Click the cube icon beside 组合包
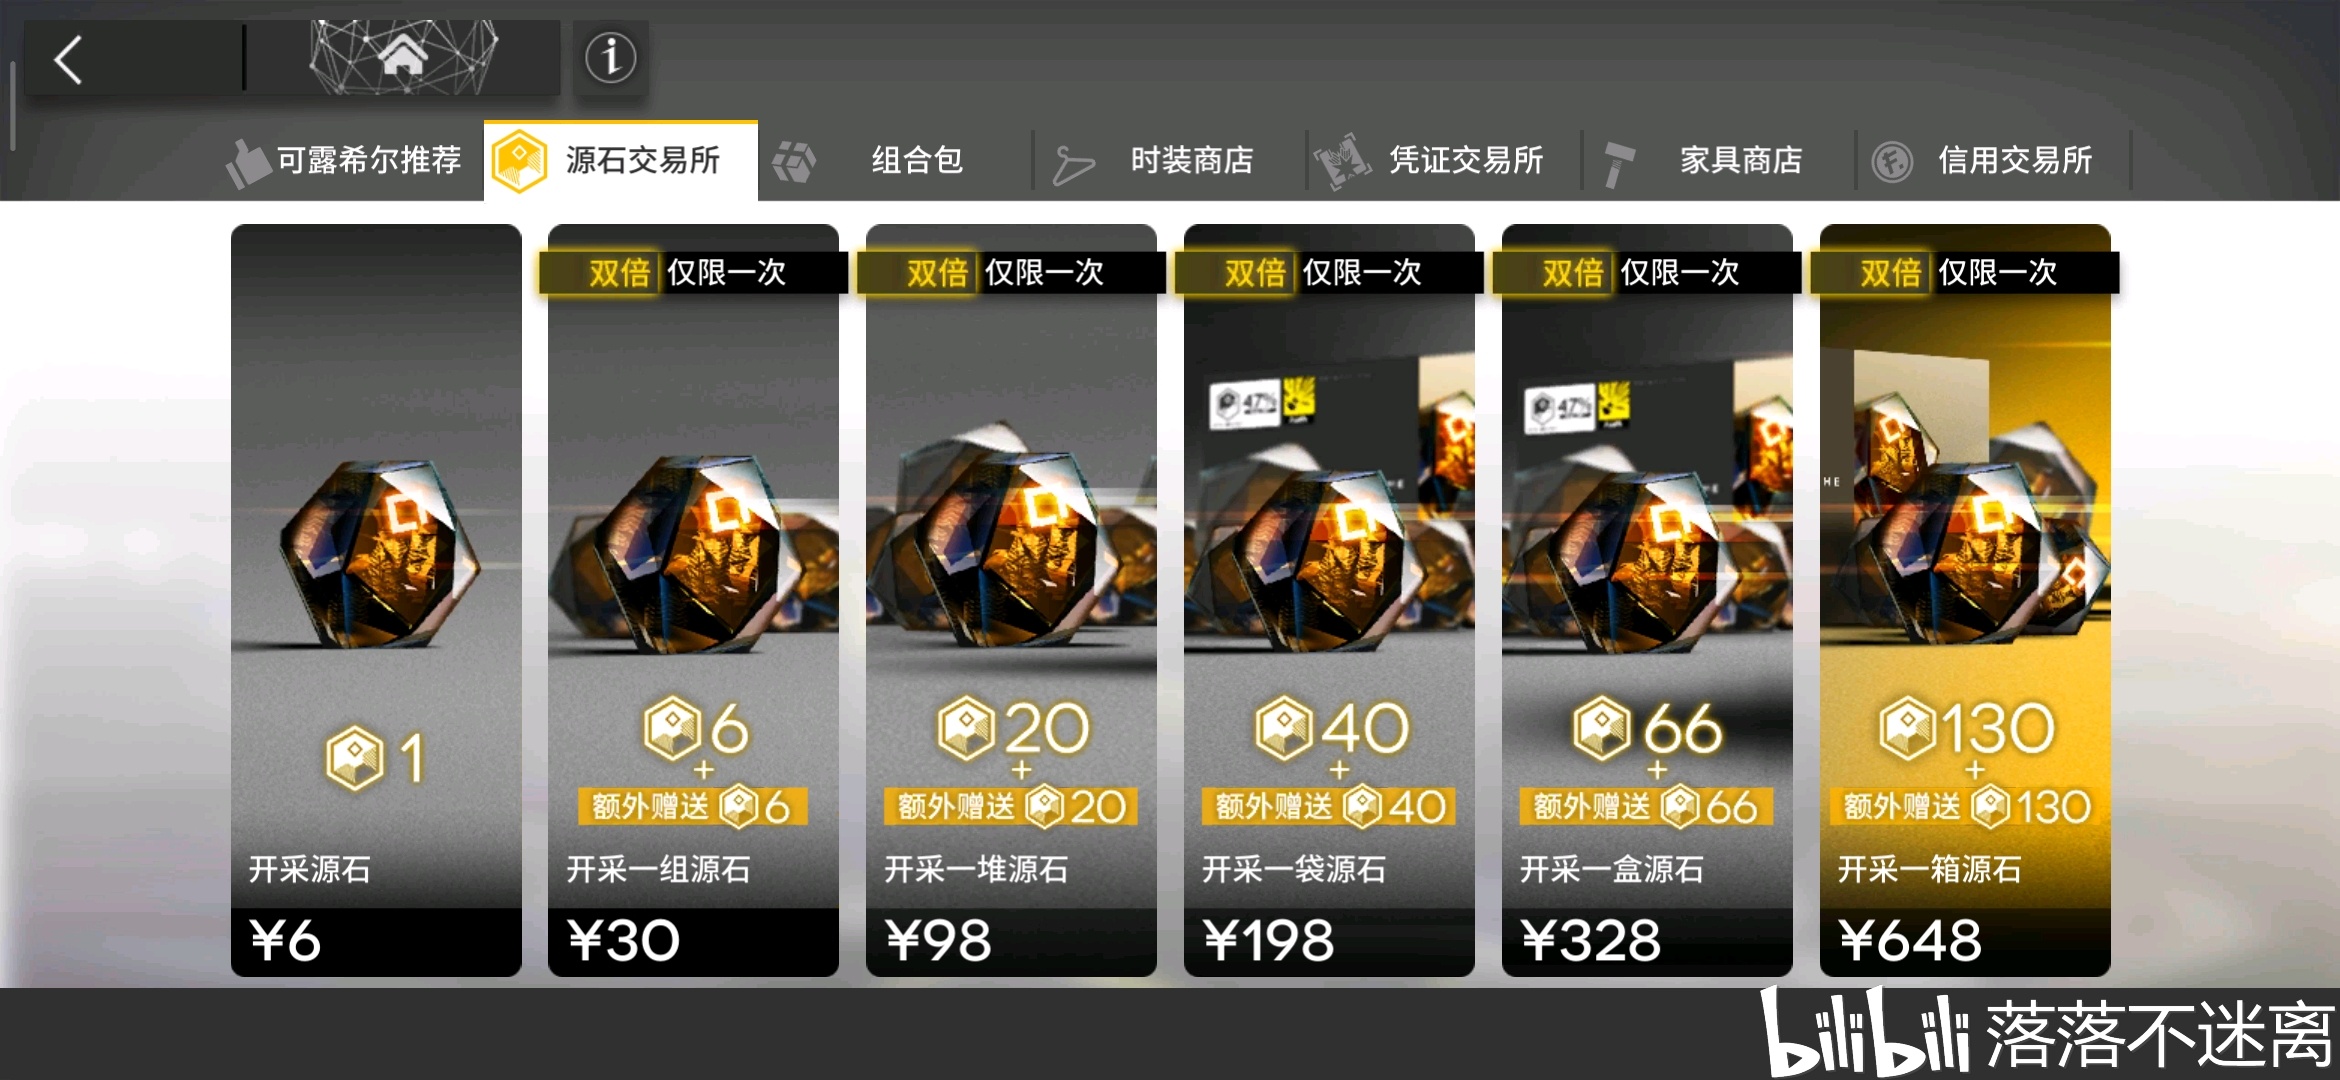 794,161
